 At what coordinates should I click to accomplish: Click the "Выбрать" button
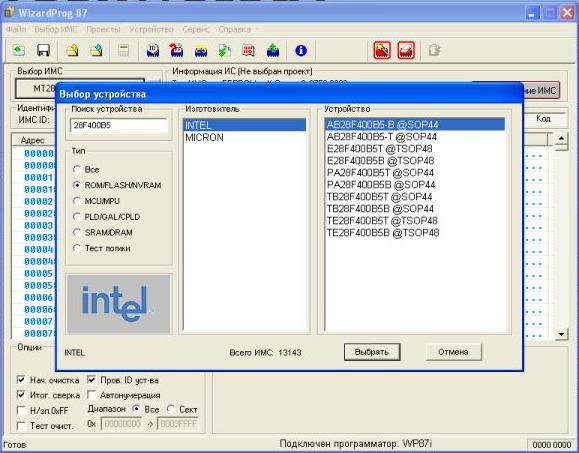(372, 352)
